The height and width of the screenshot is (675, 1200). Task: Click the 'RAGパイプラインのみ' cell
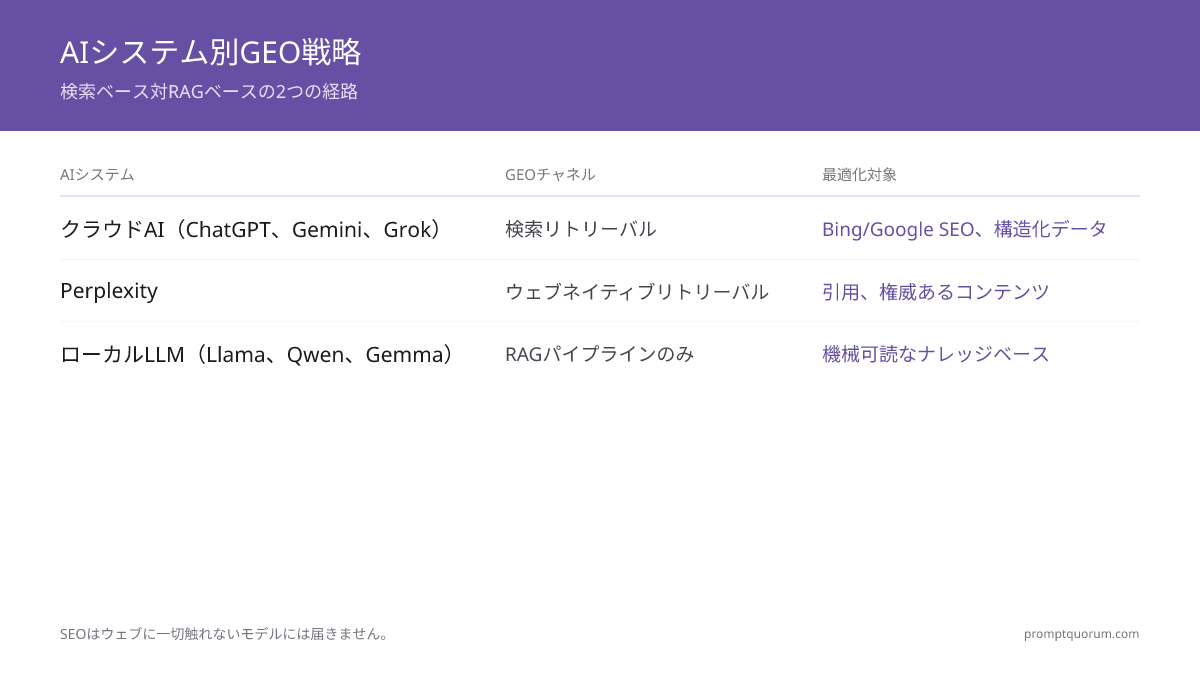600,354
